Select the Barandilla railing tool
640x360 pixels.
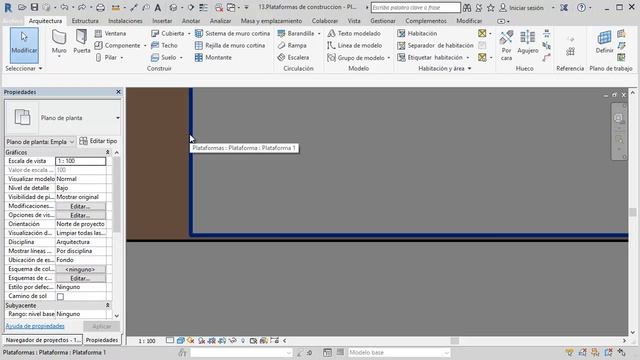(x=296, y=33)
